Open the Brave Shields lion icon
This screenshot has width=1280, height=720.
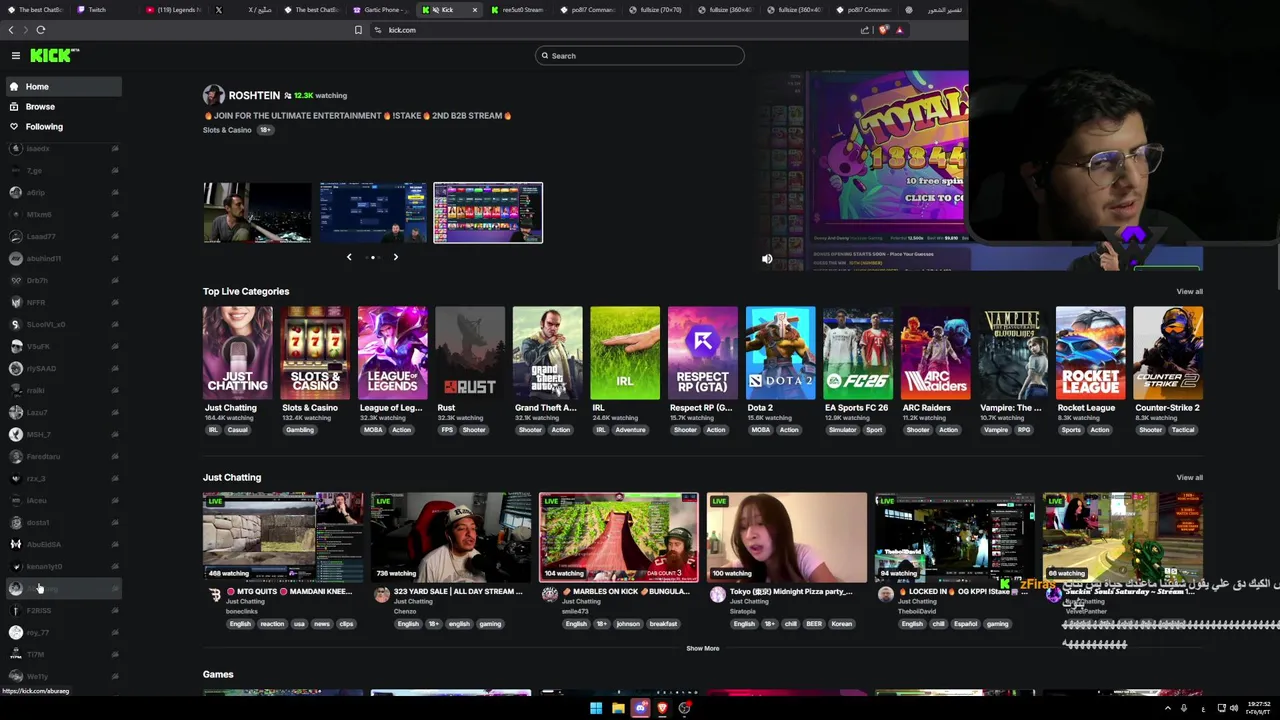[883, 30]
